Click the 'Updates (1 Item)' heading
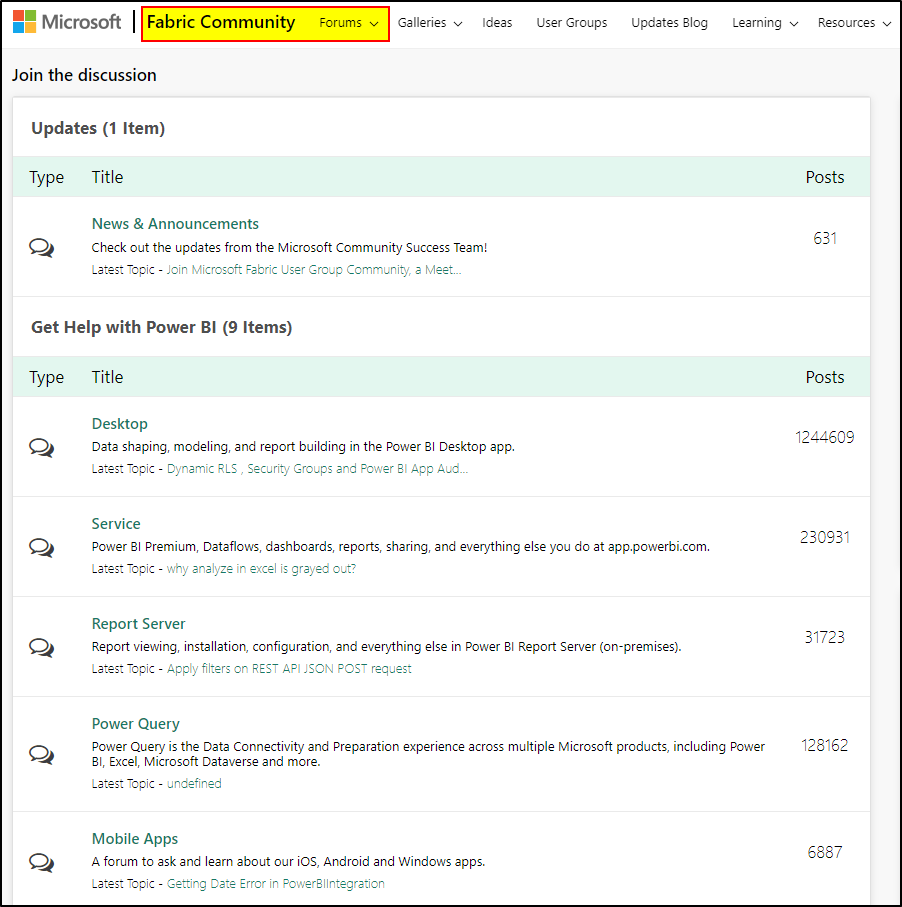902x907 pixels. click(x=98, y=128)
